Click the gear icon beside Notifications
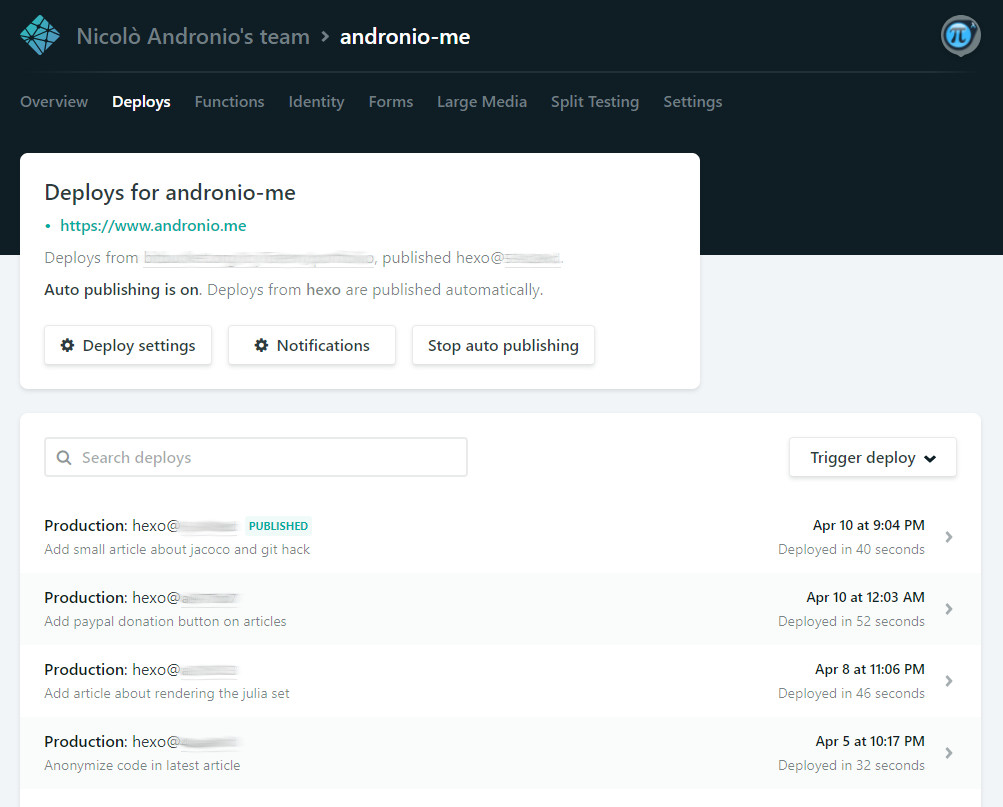Screen dimensions: 1003x807 (x=261, y=345)
